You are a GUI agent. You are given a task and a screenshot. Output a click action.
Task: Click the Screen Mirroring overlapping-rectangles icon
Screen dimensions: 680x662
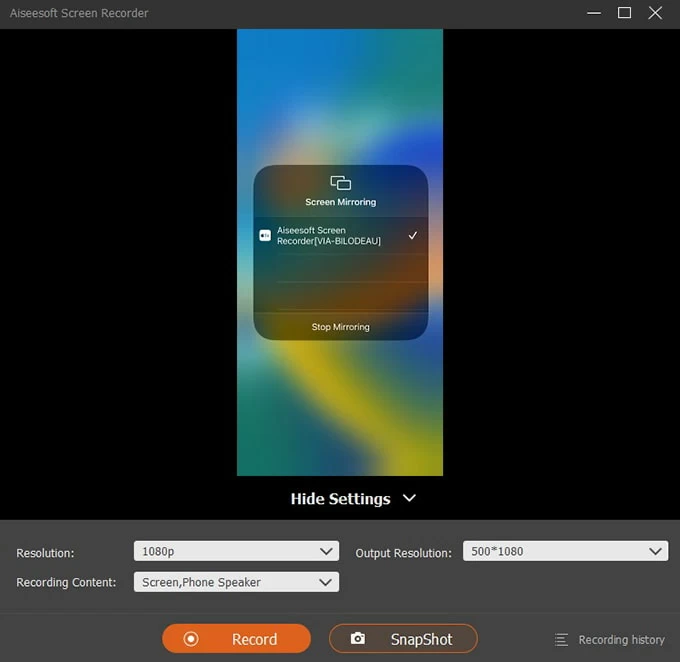click(340, 182)
